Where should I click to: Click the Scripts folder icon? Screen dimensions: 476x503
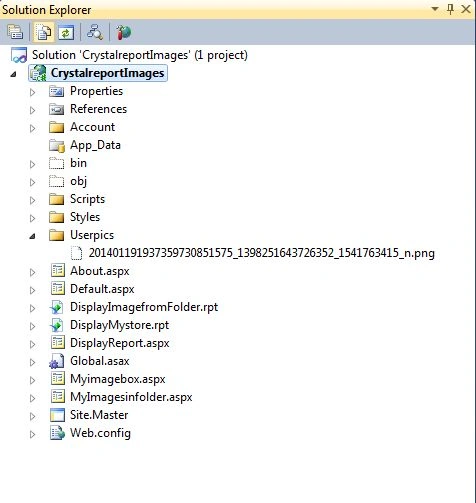[56, 199]
